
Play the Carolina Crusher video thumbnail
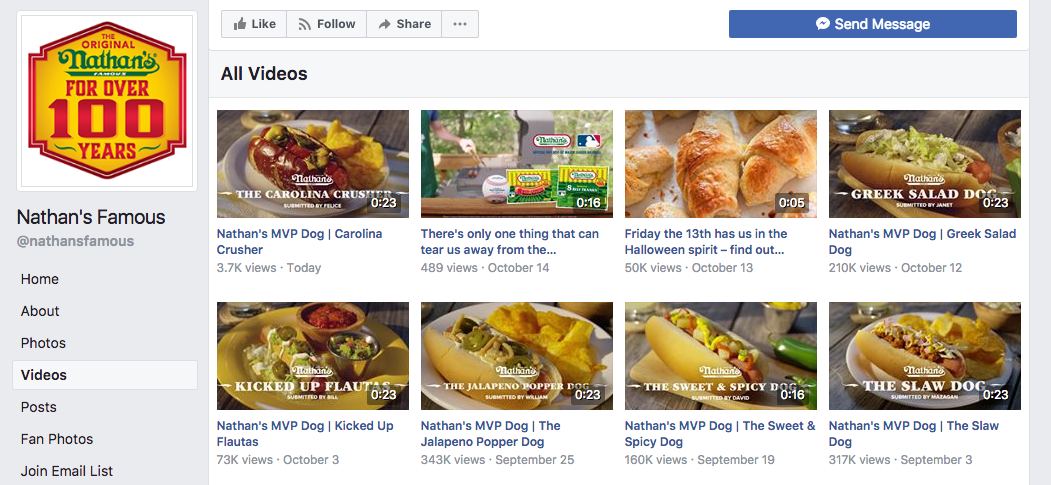(313, 164)
